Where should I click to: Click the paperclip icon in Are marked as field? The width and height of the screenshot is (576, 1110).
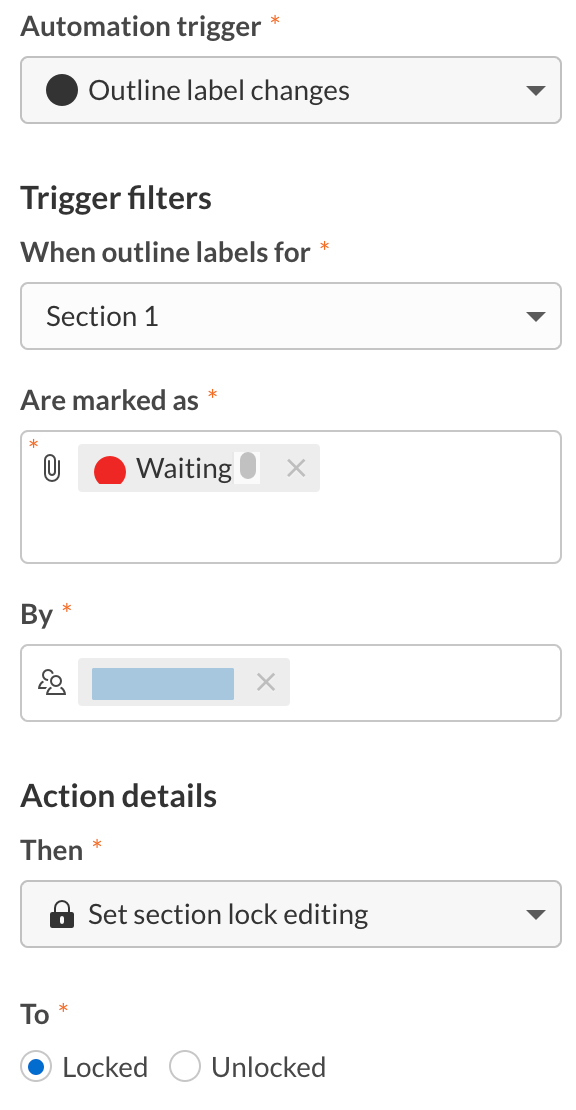pyautogui.click(x=52, y=468)
